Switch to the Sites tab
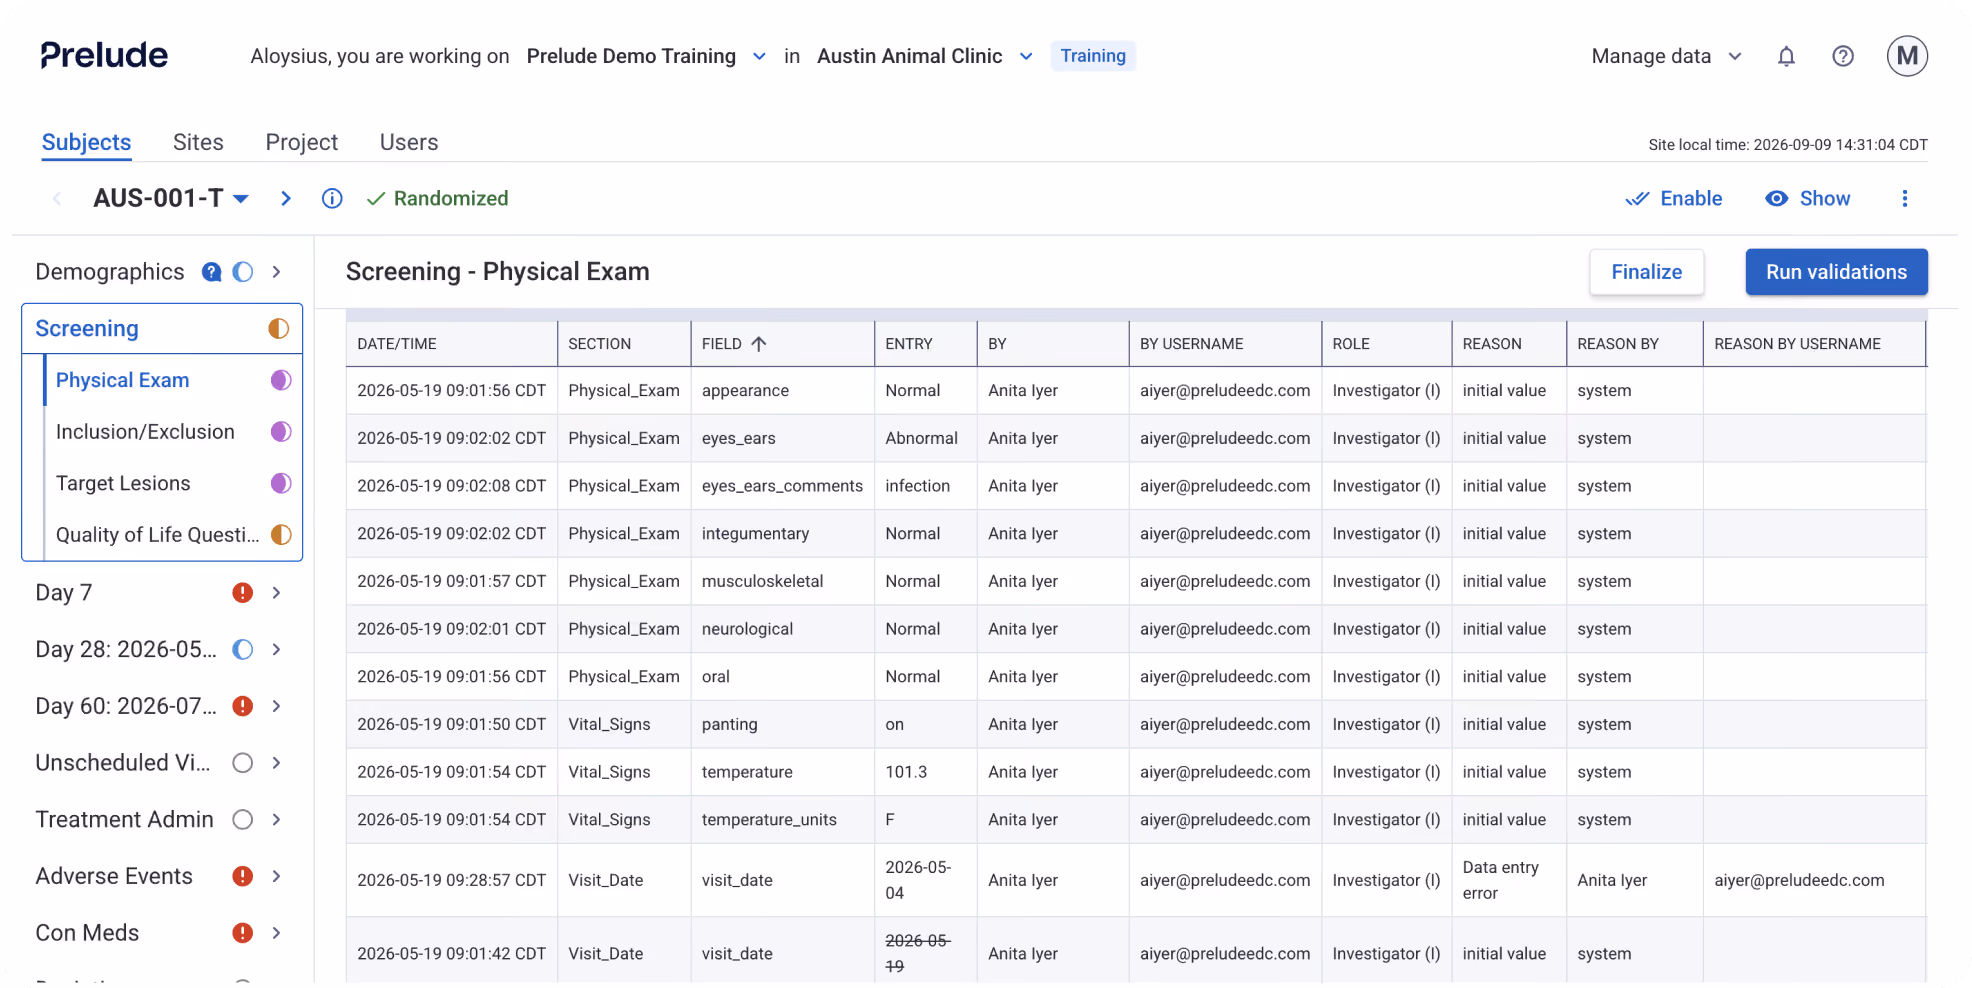1972x988 pixels. point(198,142)
